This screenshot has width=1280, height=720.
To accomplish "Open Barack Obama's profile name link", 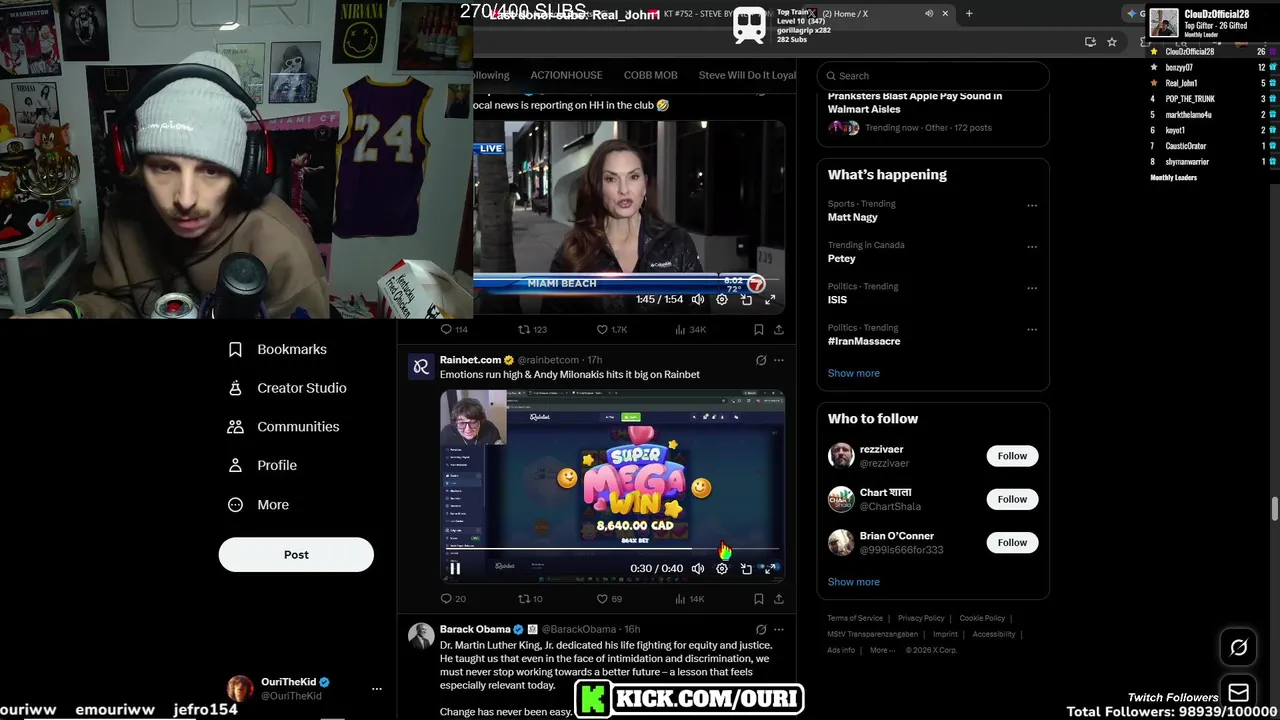I will click(475, 629).
